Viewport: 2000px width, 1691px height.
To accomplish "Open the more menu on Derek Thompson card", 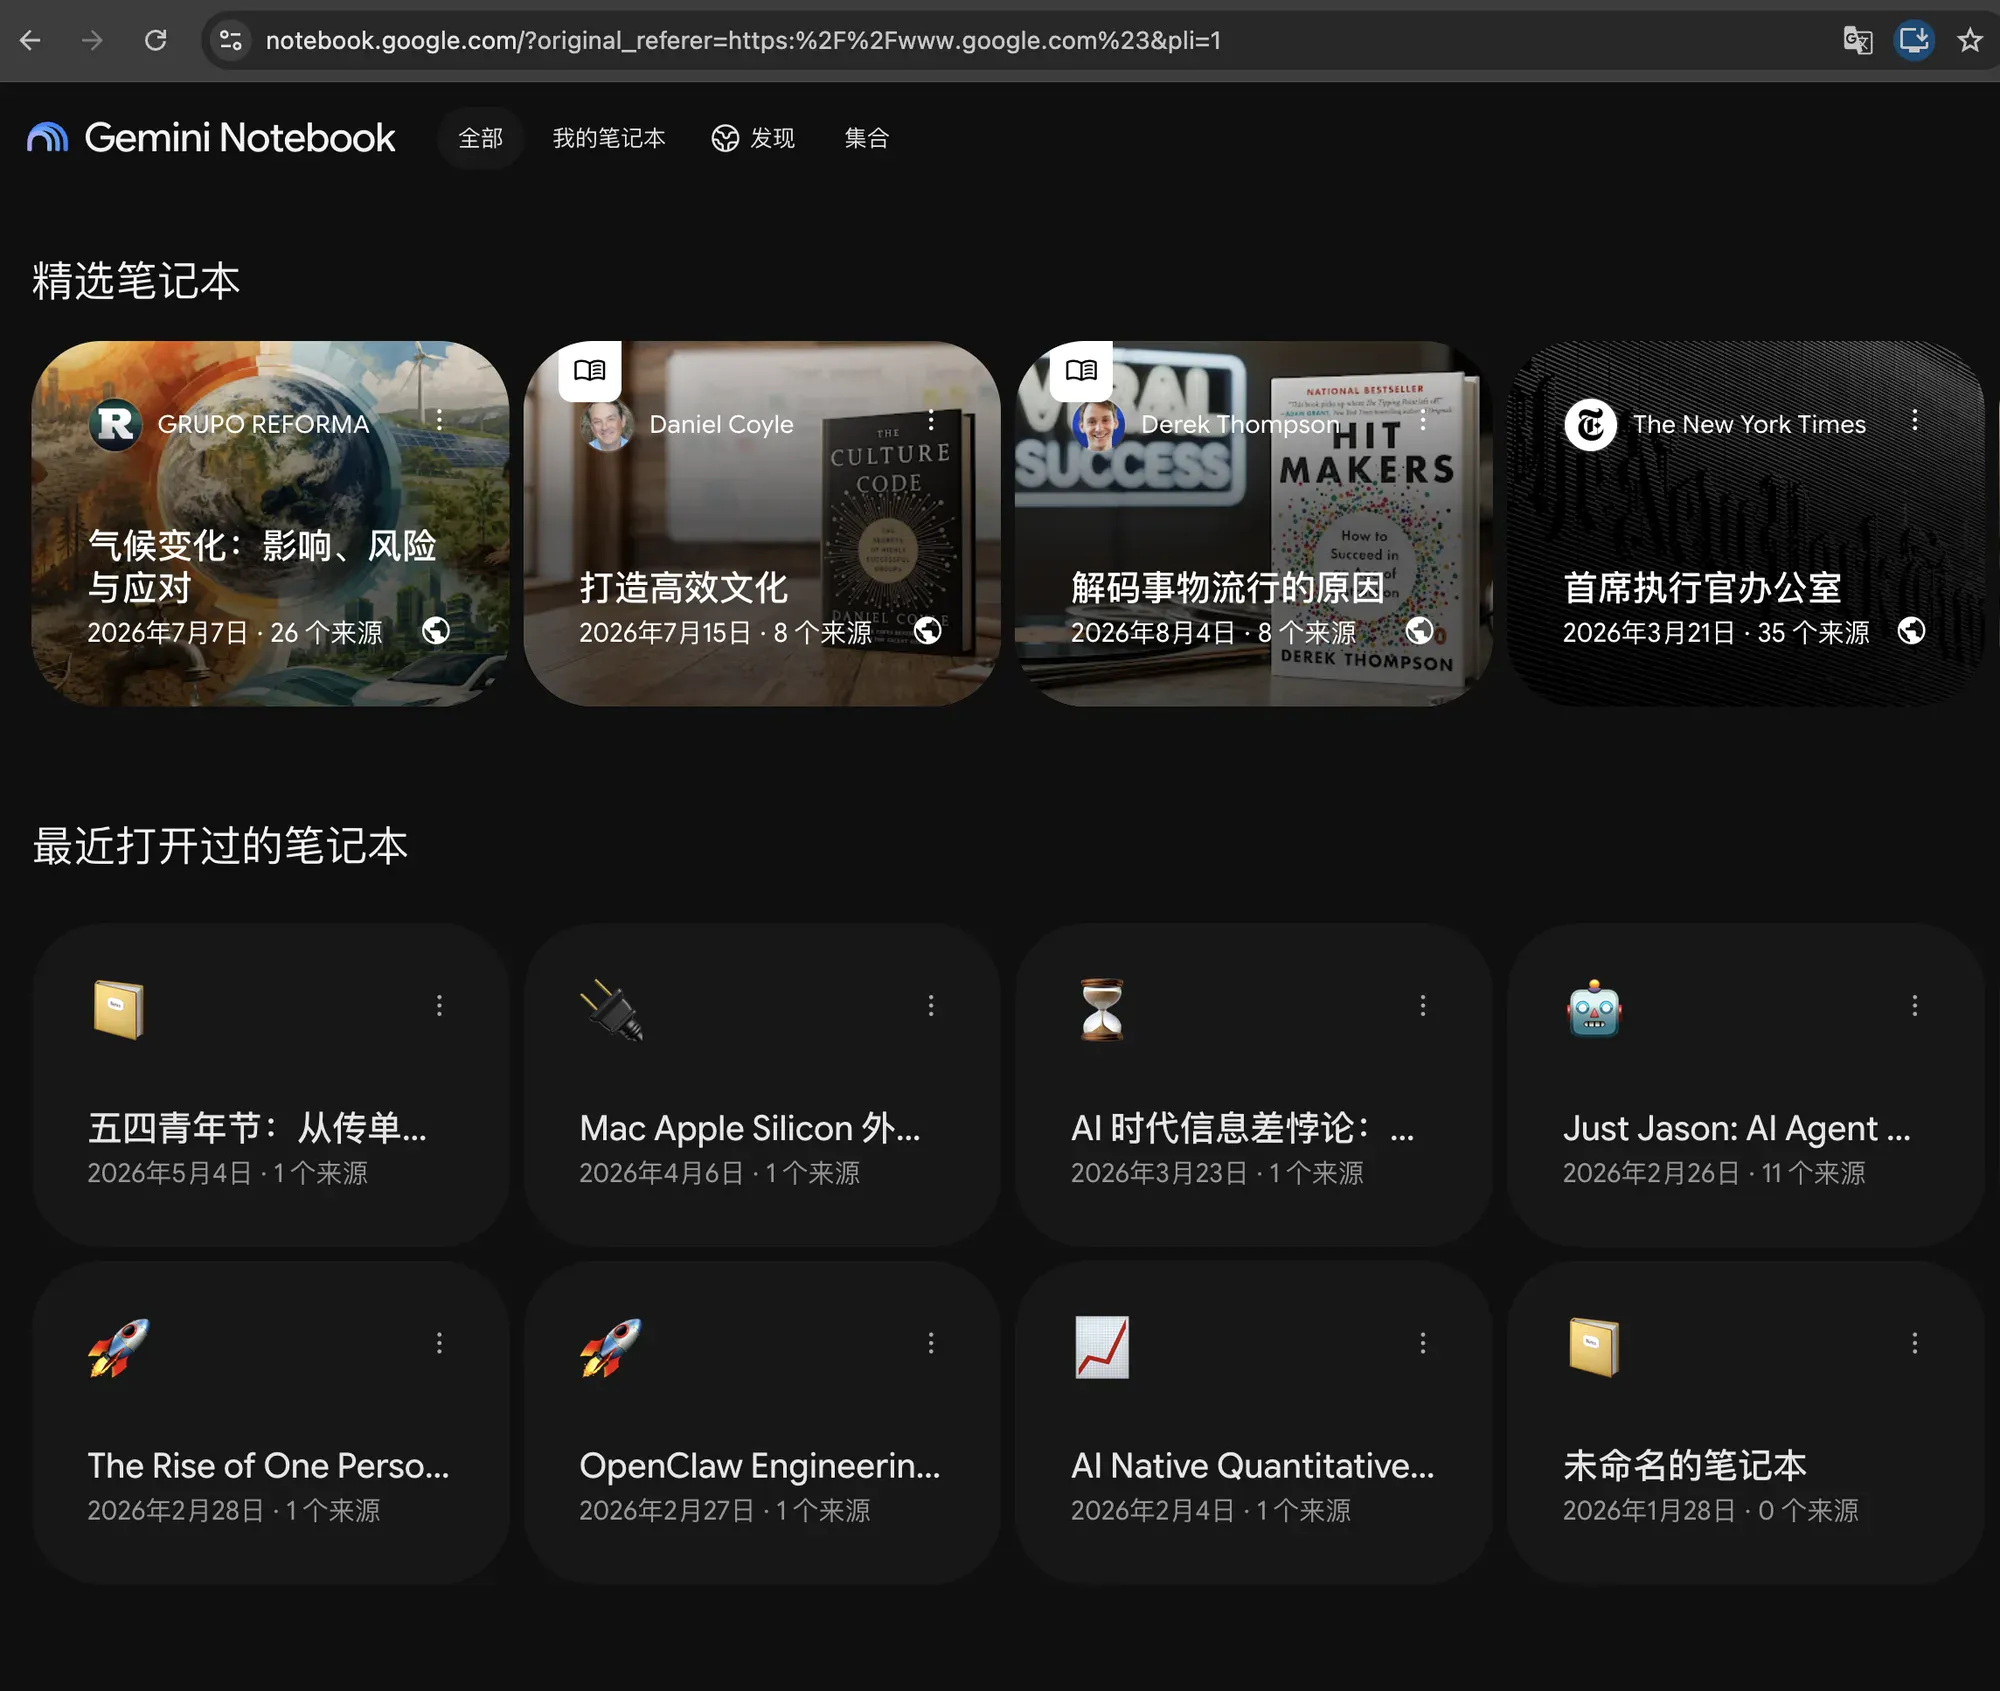I will (1423, 421).
